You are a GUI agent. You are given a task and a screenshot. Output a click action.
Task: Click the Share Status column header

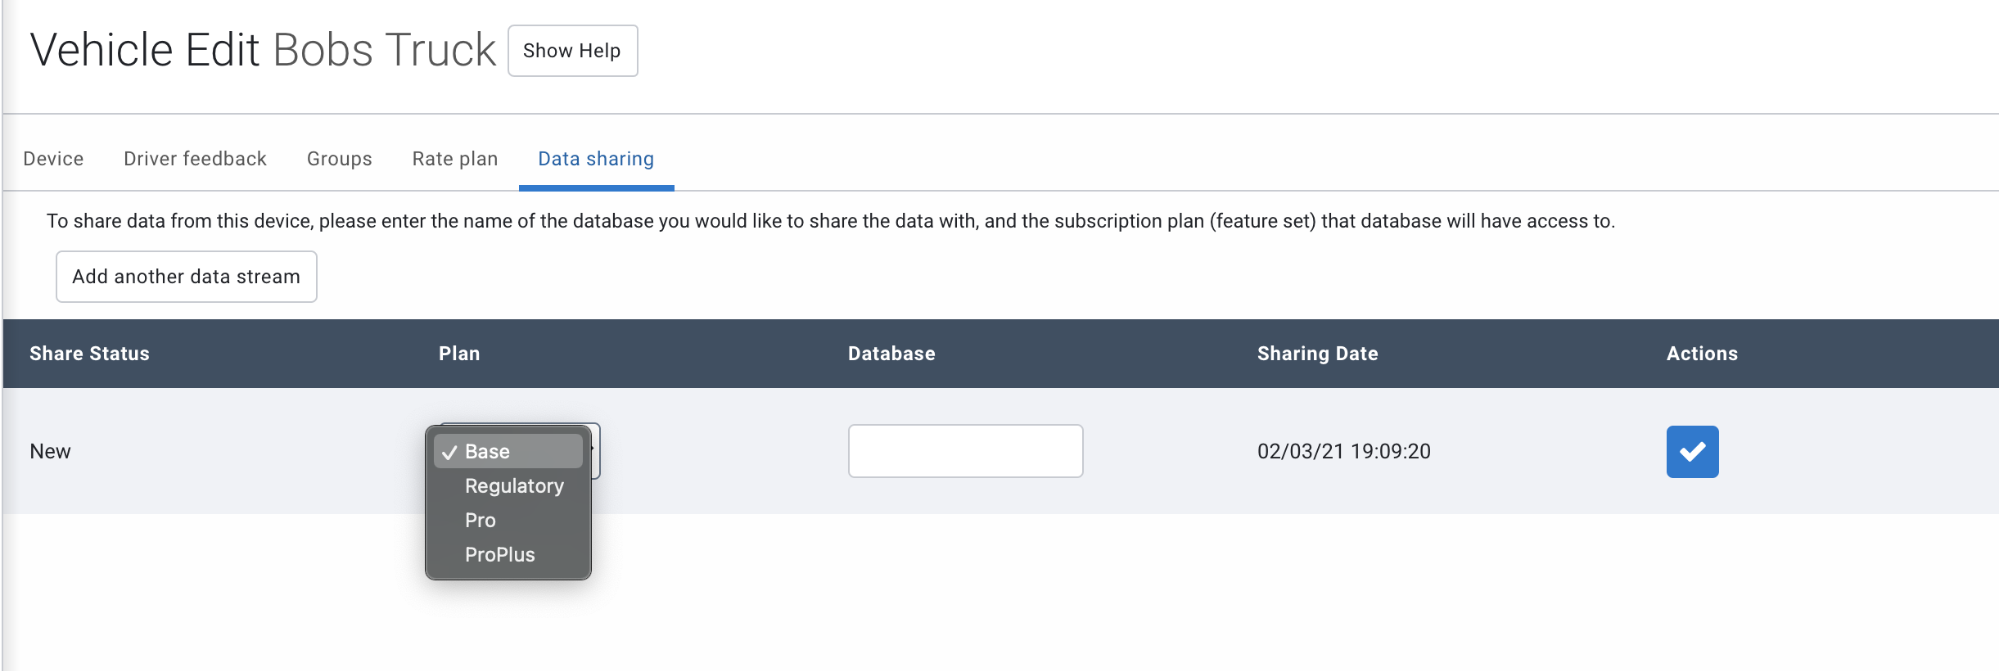(x=89, y=353)
